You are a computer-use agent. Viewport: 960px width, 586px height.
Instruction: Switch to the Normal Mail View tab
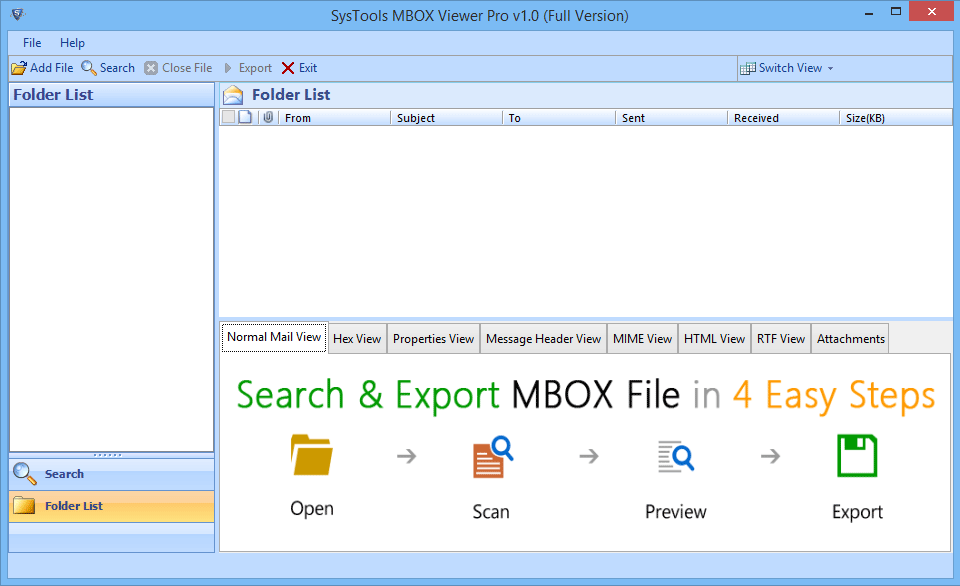click(274, 337)
